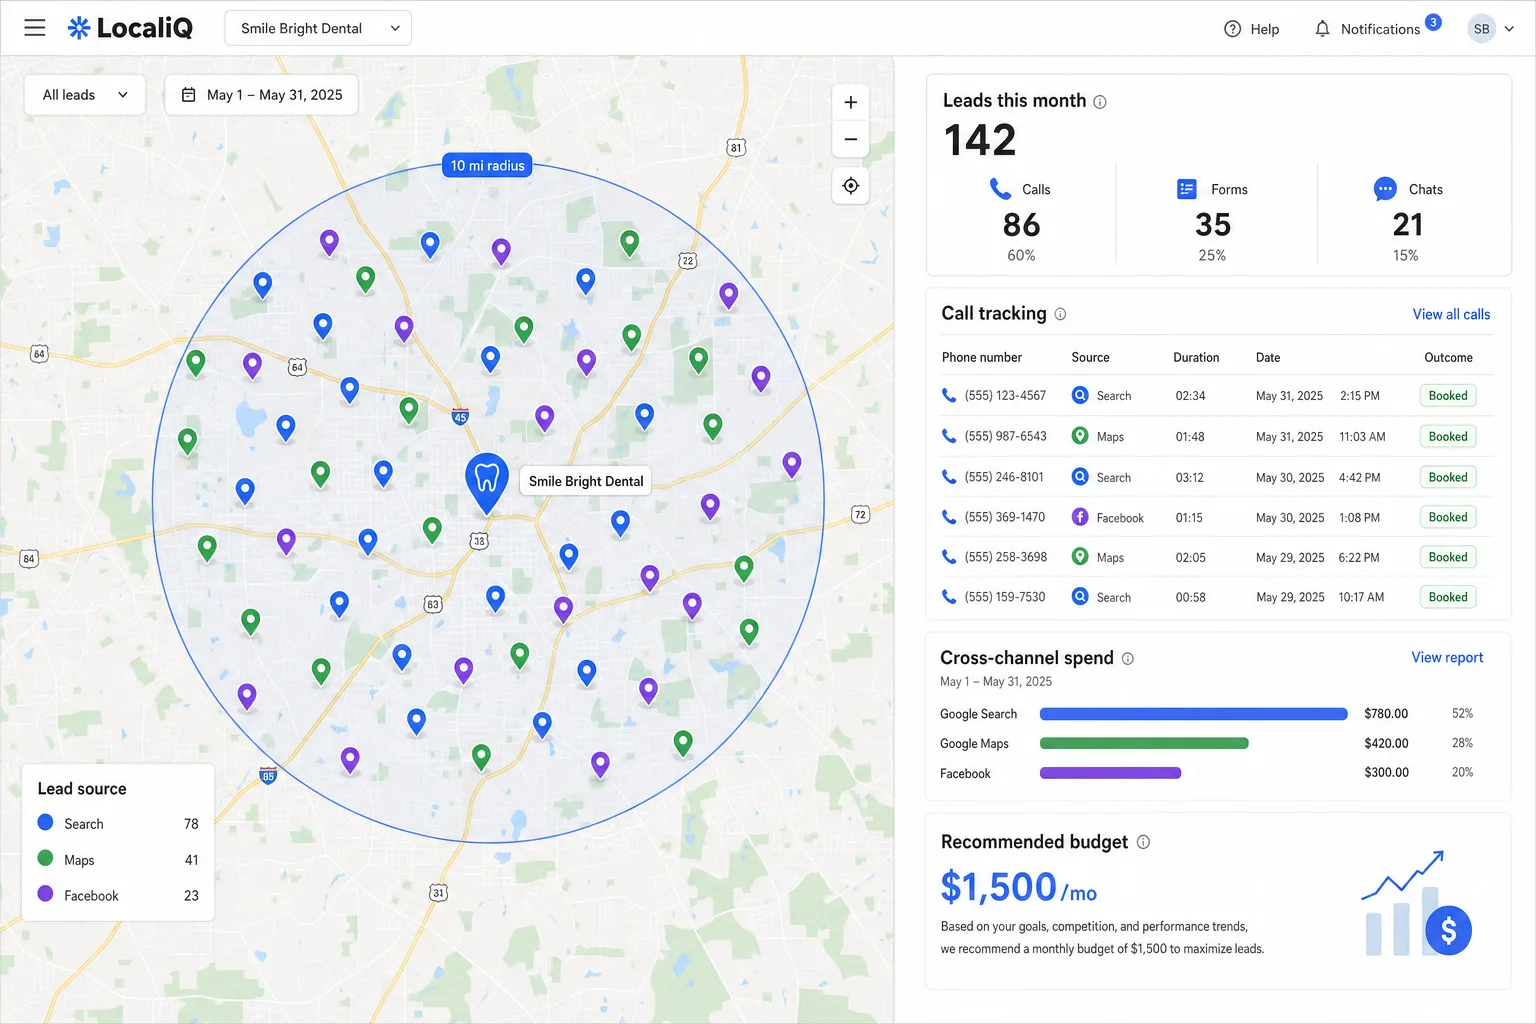Click the Google Maps spend bar

tap(1144, 743)
